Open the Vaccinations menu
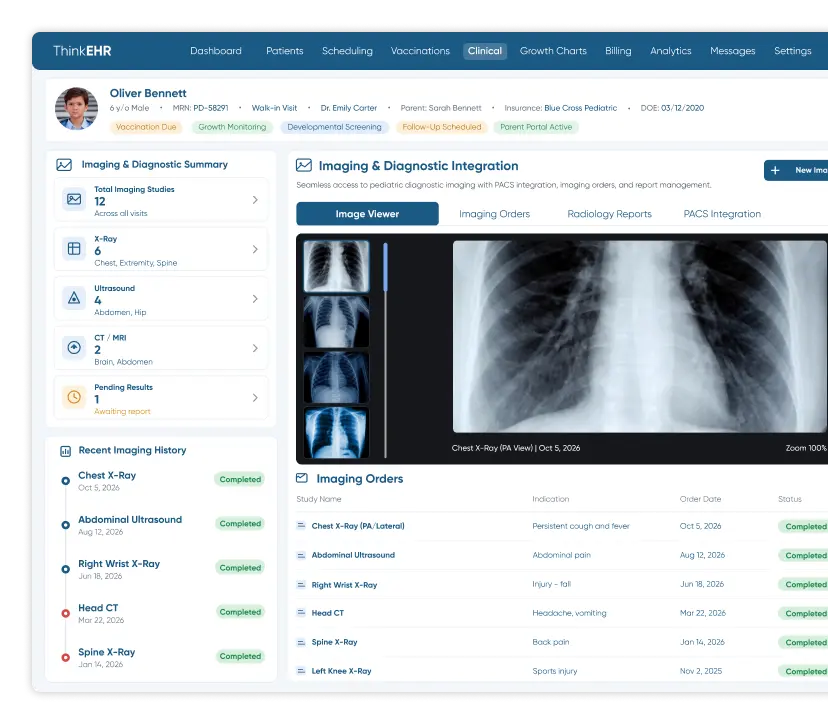This screenshot has height=724, width=828. click(x=420, y=51)
